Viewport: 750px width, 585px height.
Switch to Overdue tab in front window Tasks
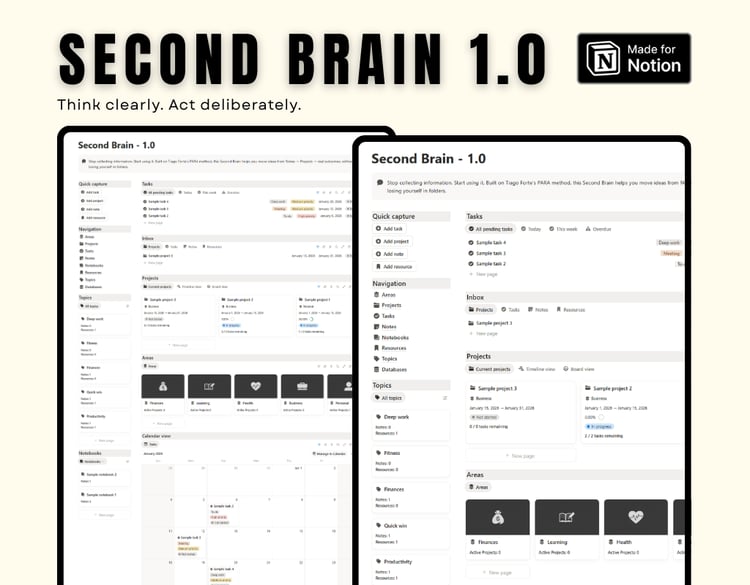coord(598,229)
